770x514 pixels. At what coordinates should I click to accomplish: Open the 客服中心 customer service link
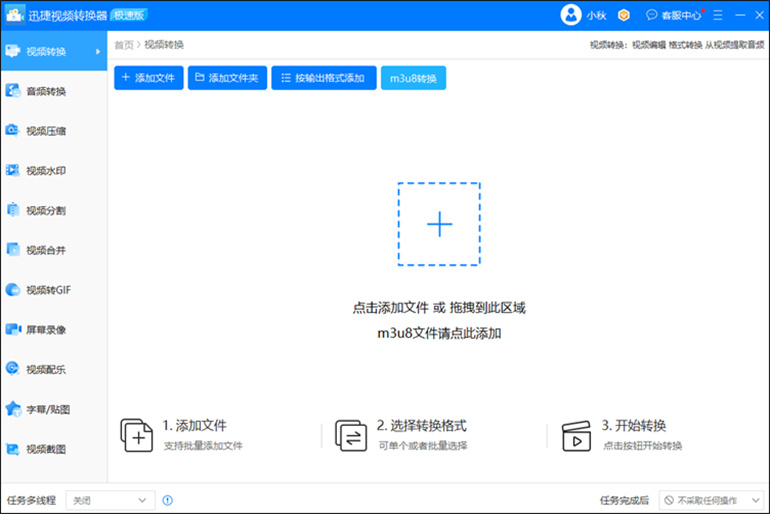(681, 16)
